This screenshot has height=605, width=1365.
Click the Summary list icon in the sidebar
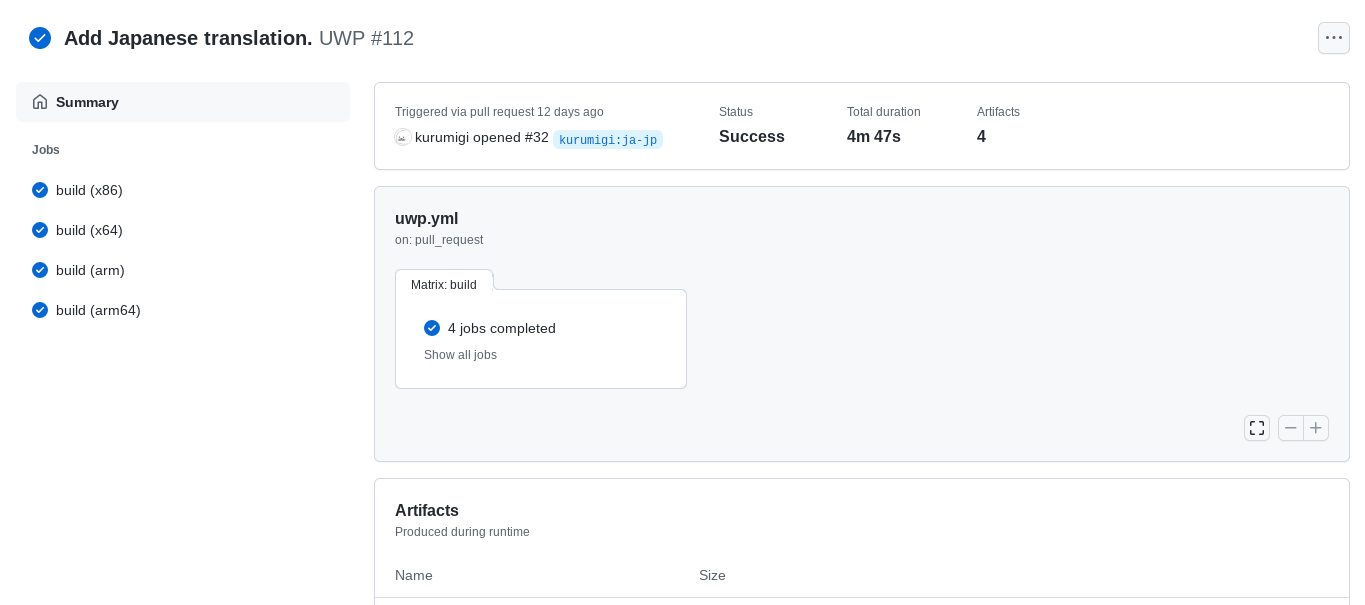pyautogui.click(x=40, y=102)
